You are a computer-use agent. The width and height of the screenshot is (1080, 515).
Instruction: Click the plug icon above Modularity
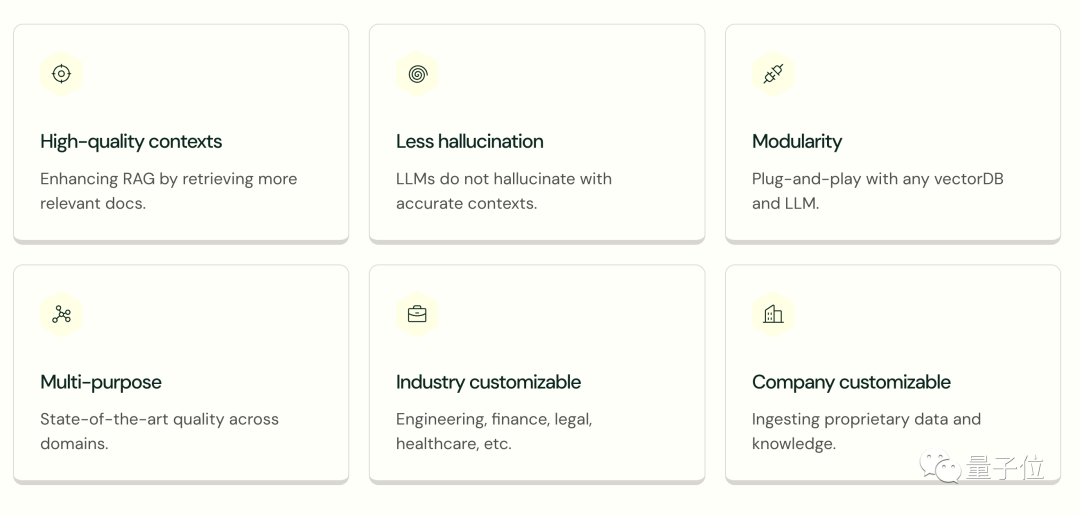[773, 74]
